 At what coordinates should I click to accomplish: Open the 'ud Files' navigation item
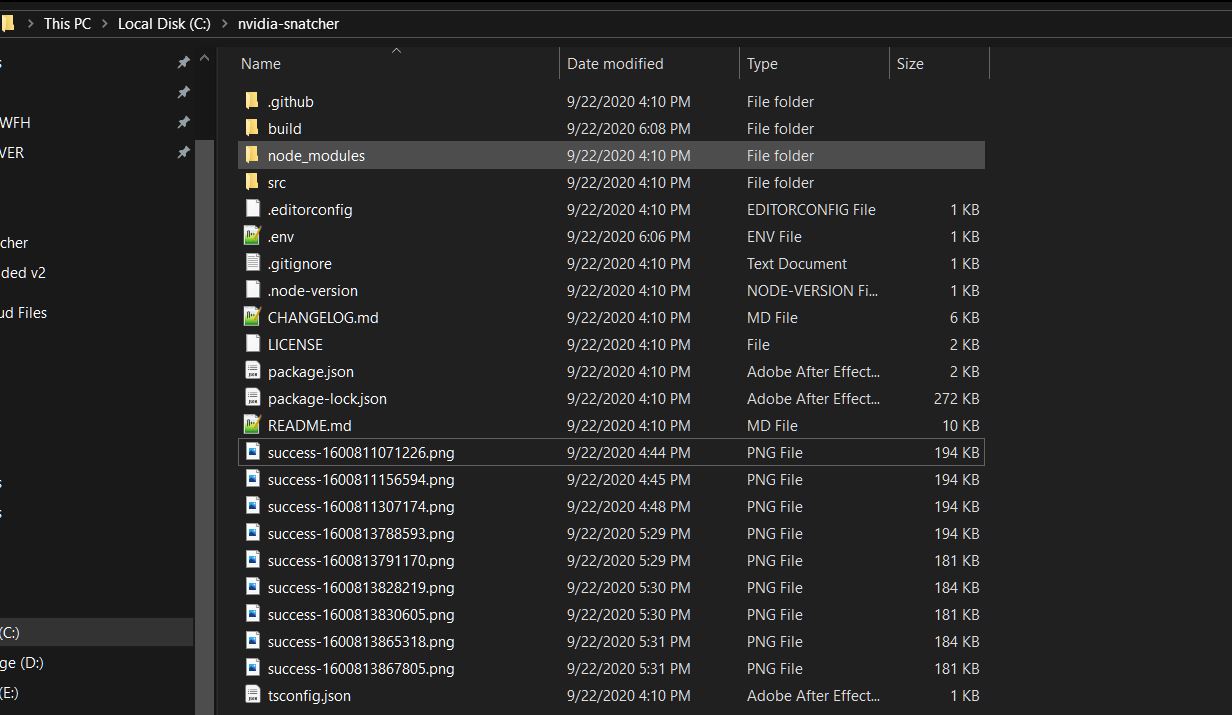coord(23,312)
